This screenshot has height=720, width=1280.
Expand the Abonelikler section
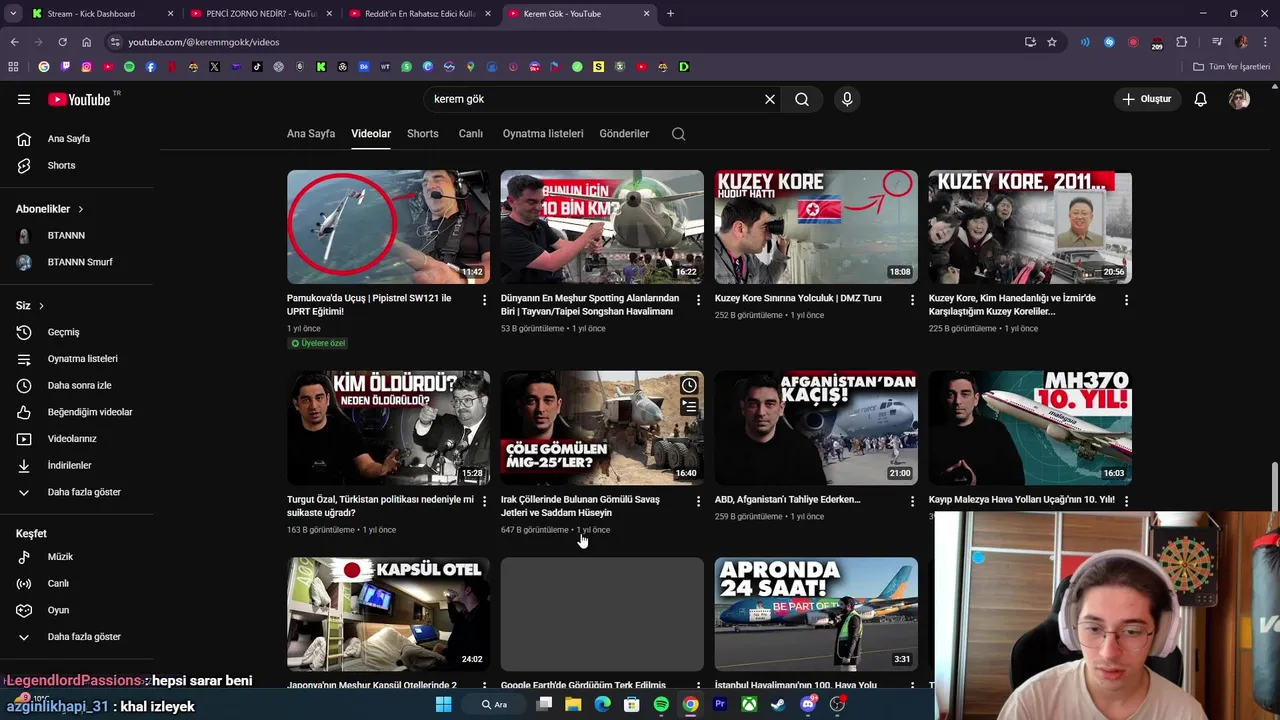50,209
